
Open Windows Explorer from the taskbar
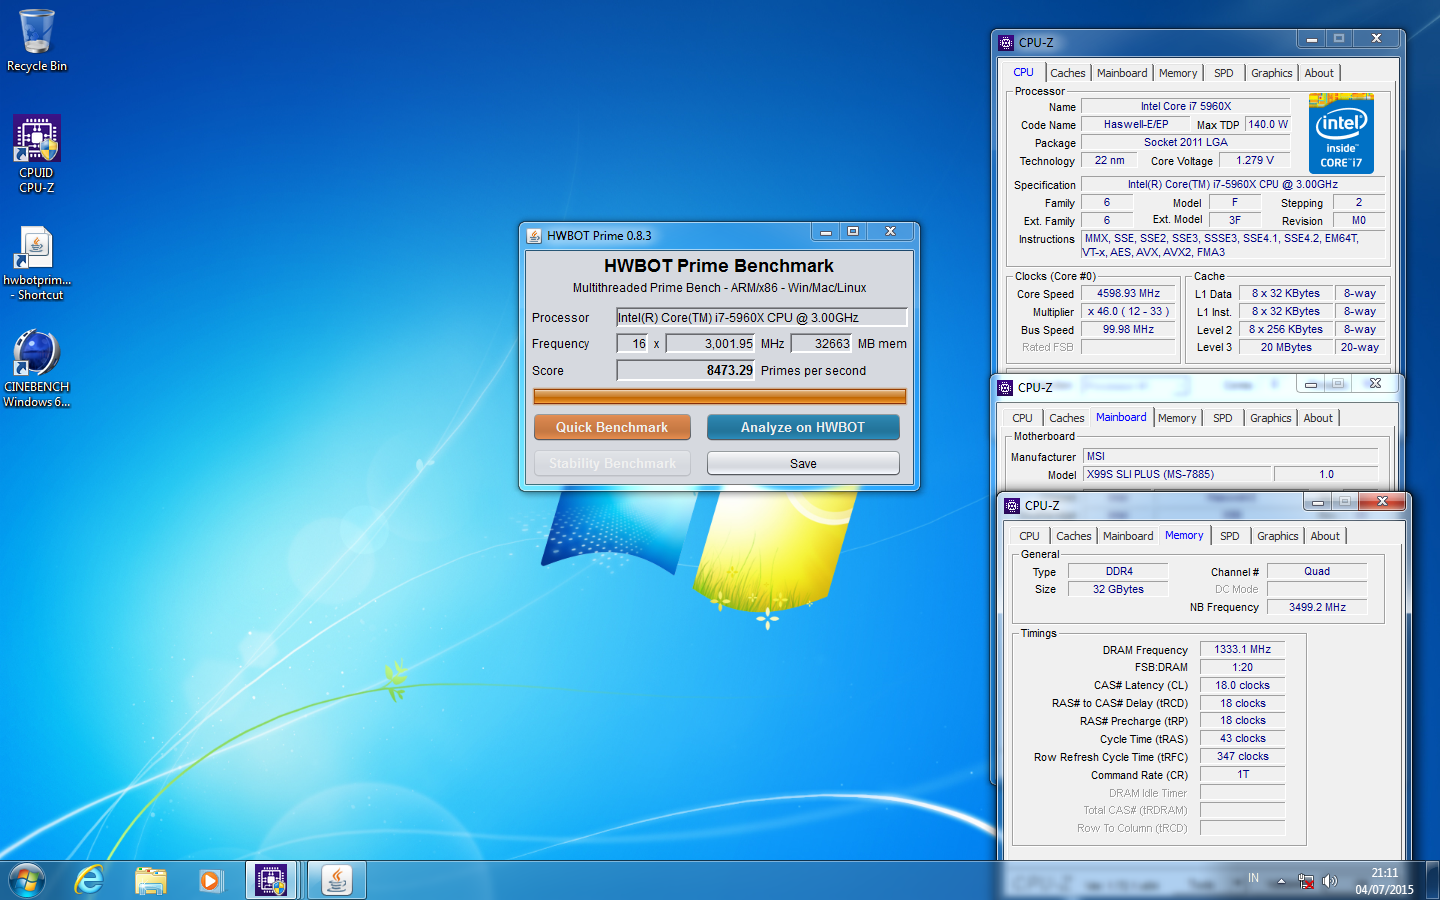[150, 880]
